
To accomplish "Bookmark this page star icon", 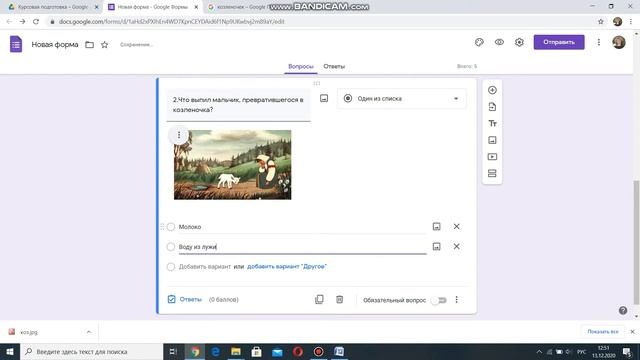I will tap(600, 21).
